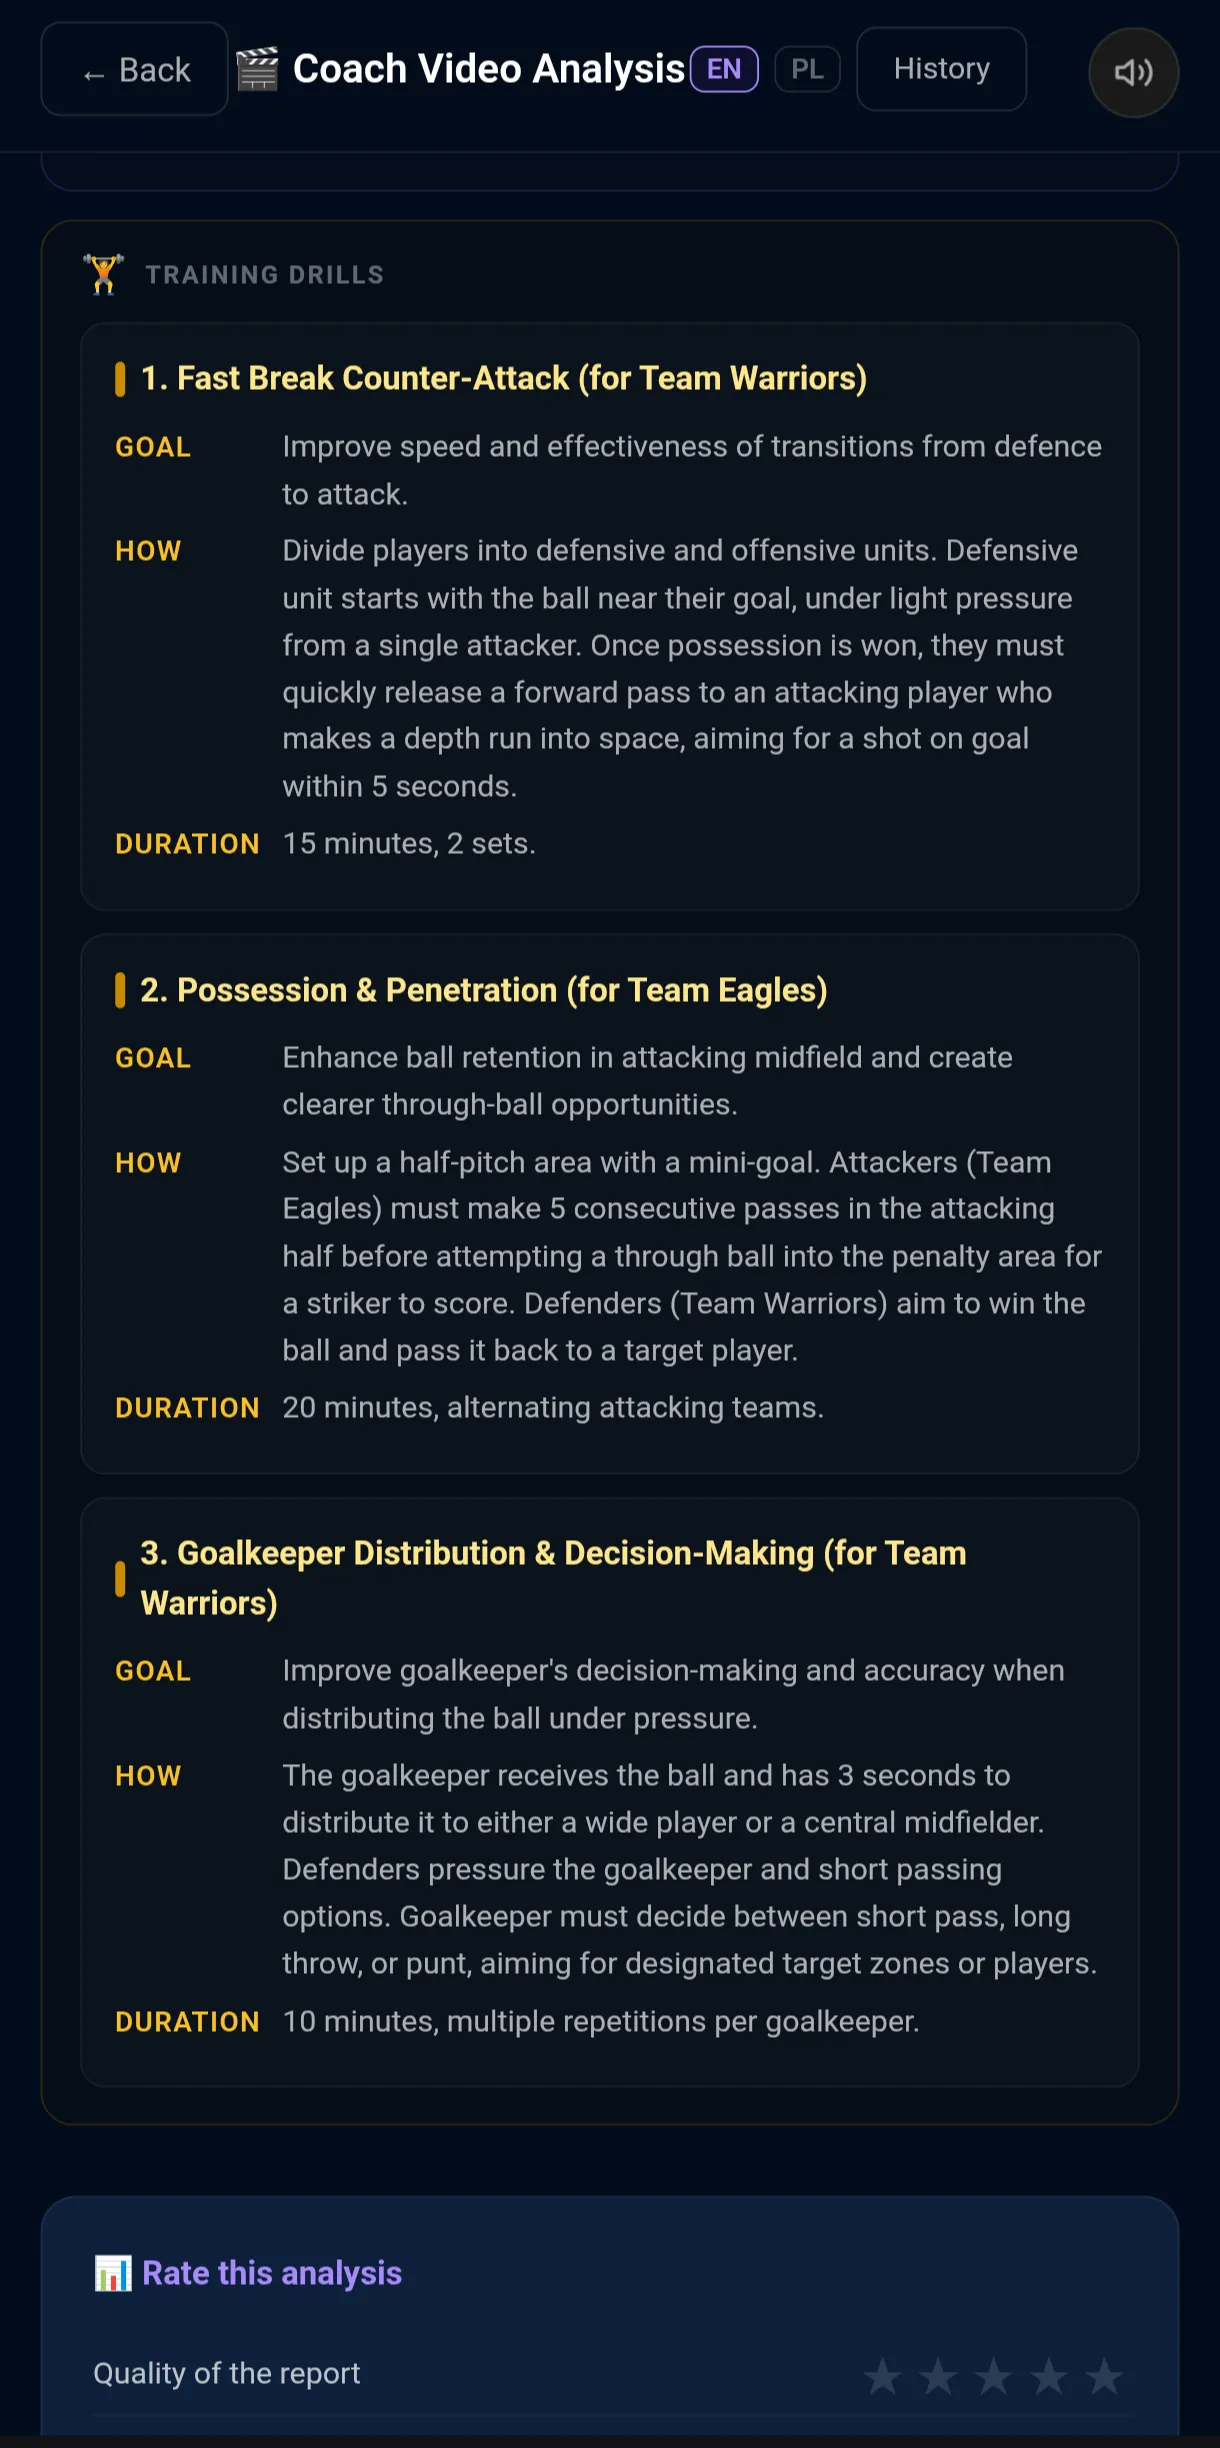The image size is (1220, 2448).
Task: Rate report quality one star
Action: pyautogui.click(x=882, y=2376)
